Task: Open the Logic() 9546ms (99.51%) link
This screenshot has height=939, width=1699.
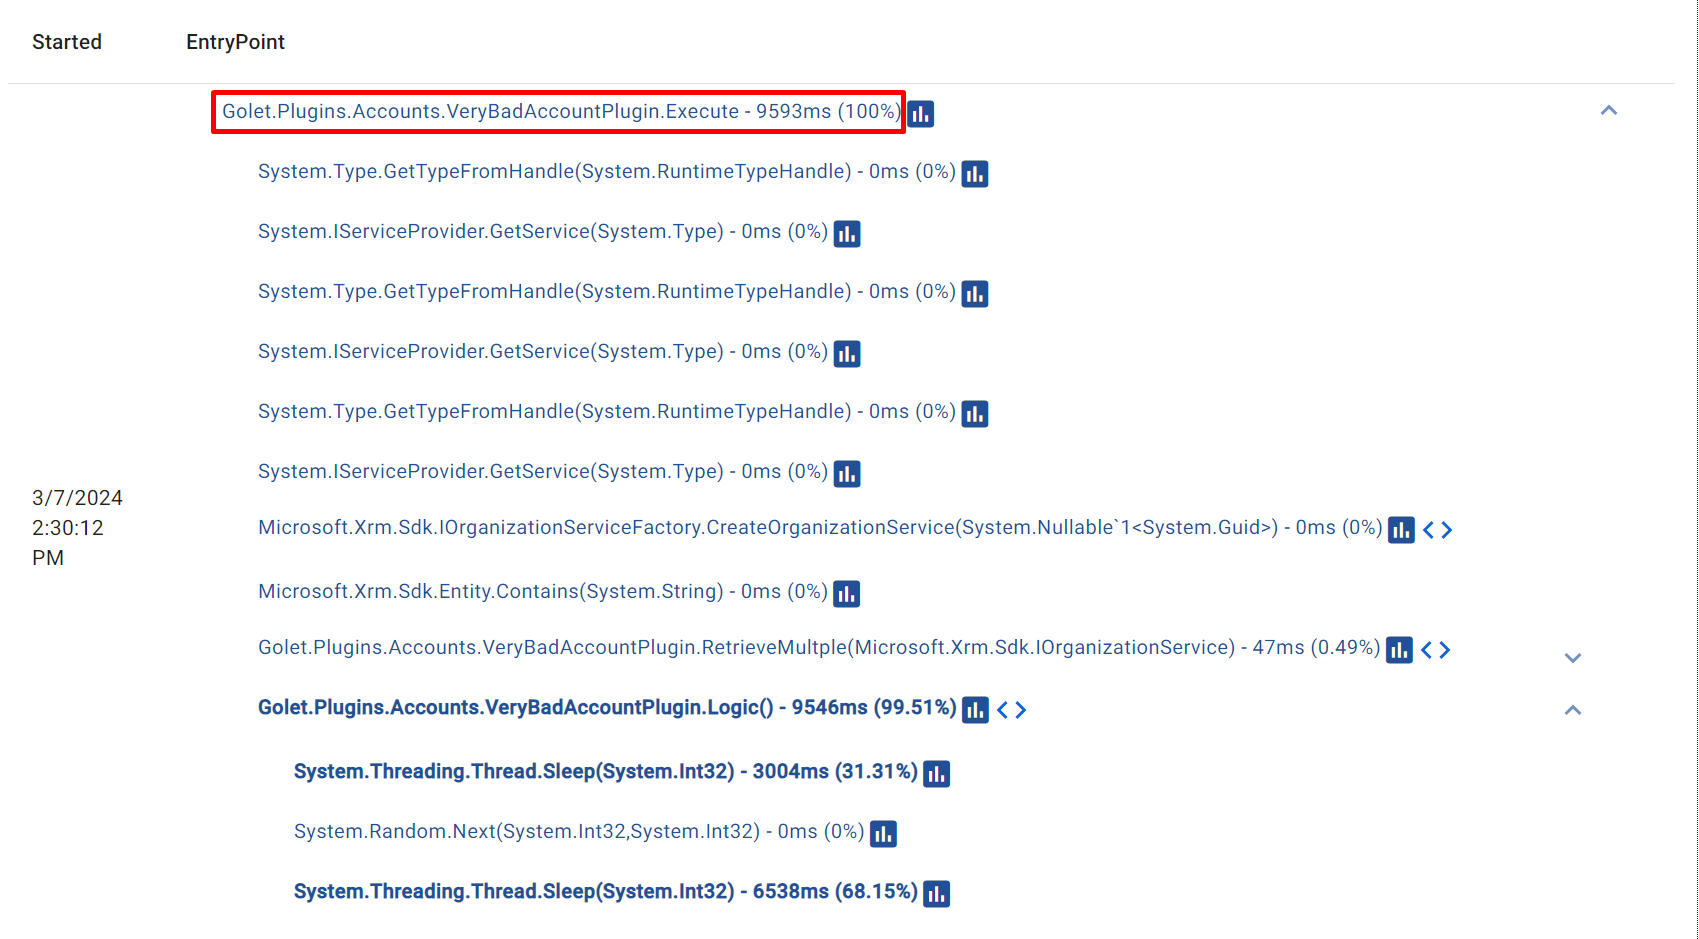Action: 607,707
